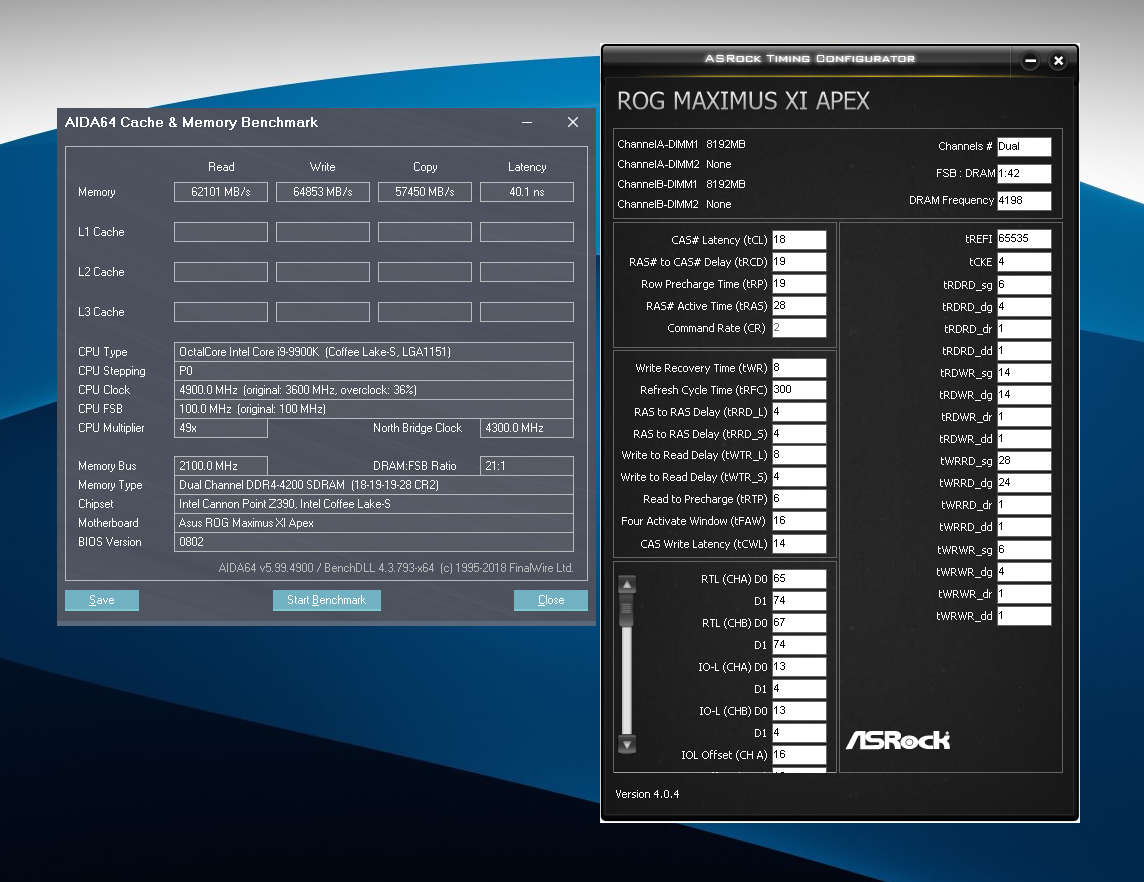1144x882 pixels.
Task: Click RTL (CHB) D0 value field
Action: [x=799, y=622]
